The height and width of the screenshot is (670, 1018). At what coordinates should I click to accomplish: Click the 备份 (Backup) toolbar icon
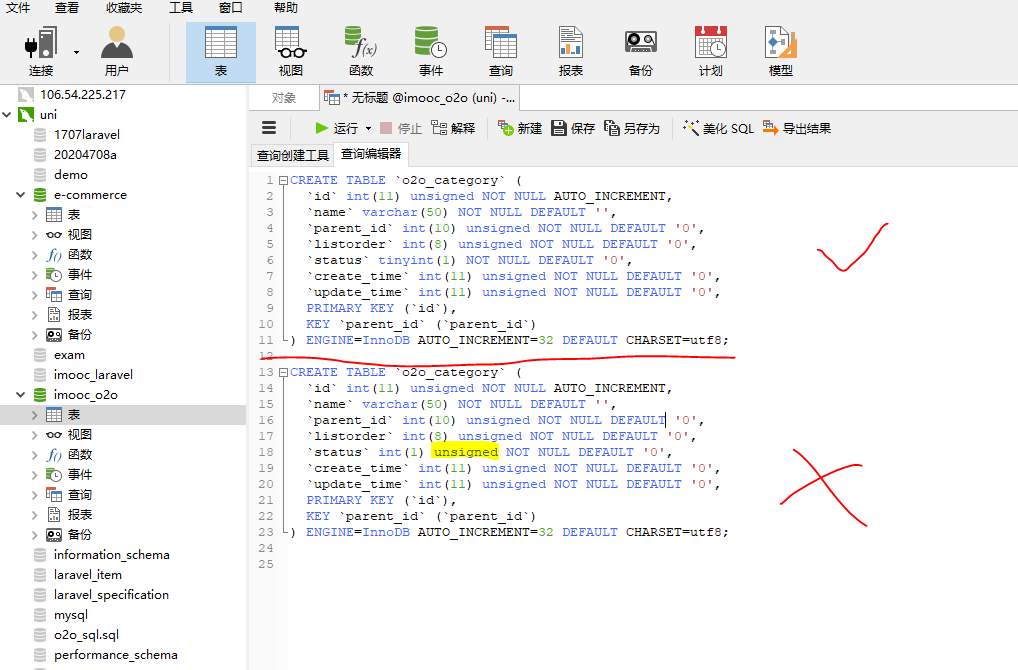[641, 50]
